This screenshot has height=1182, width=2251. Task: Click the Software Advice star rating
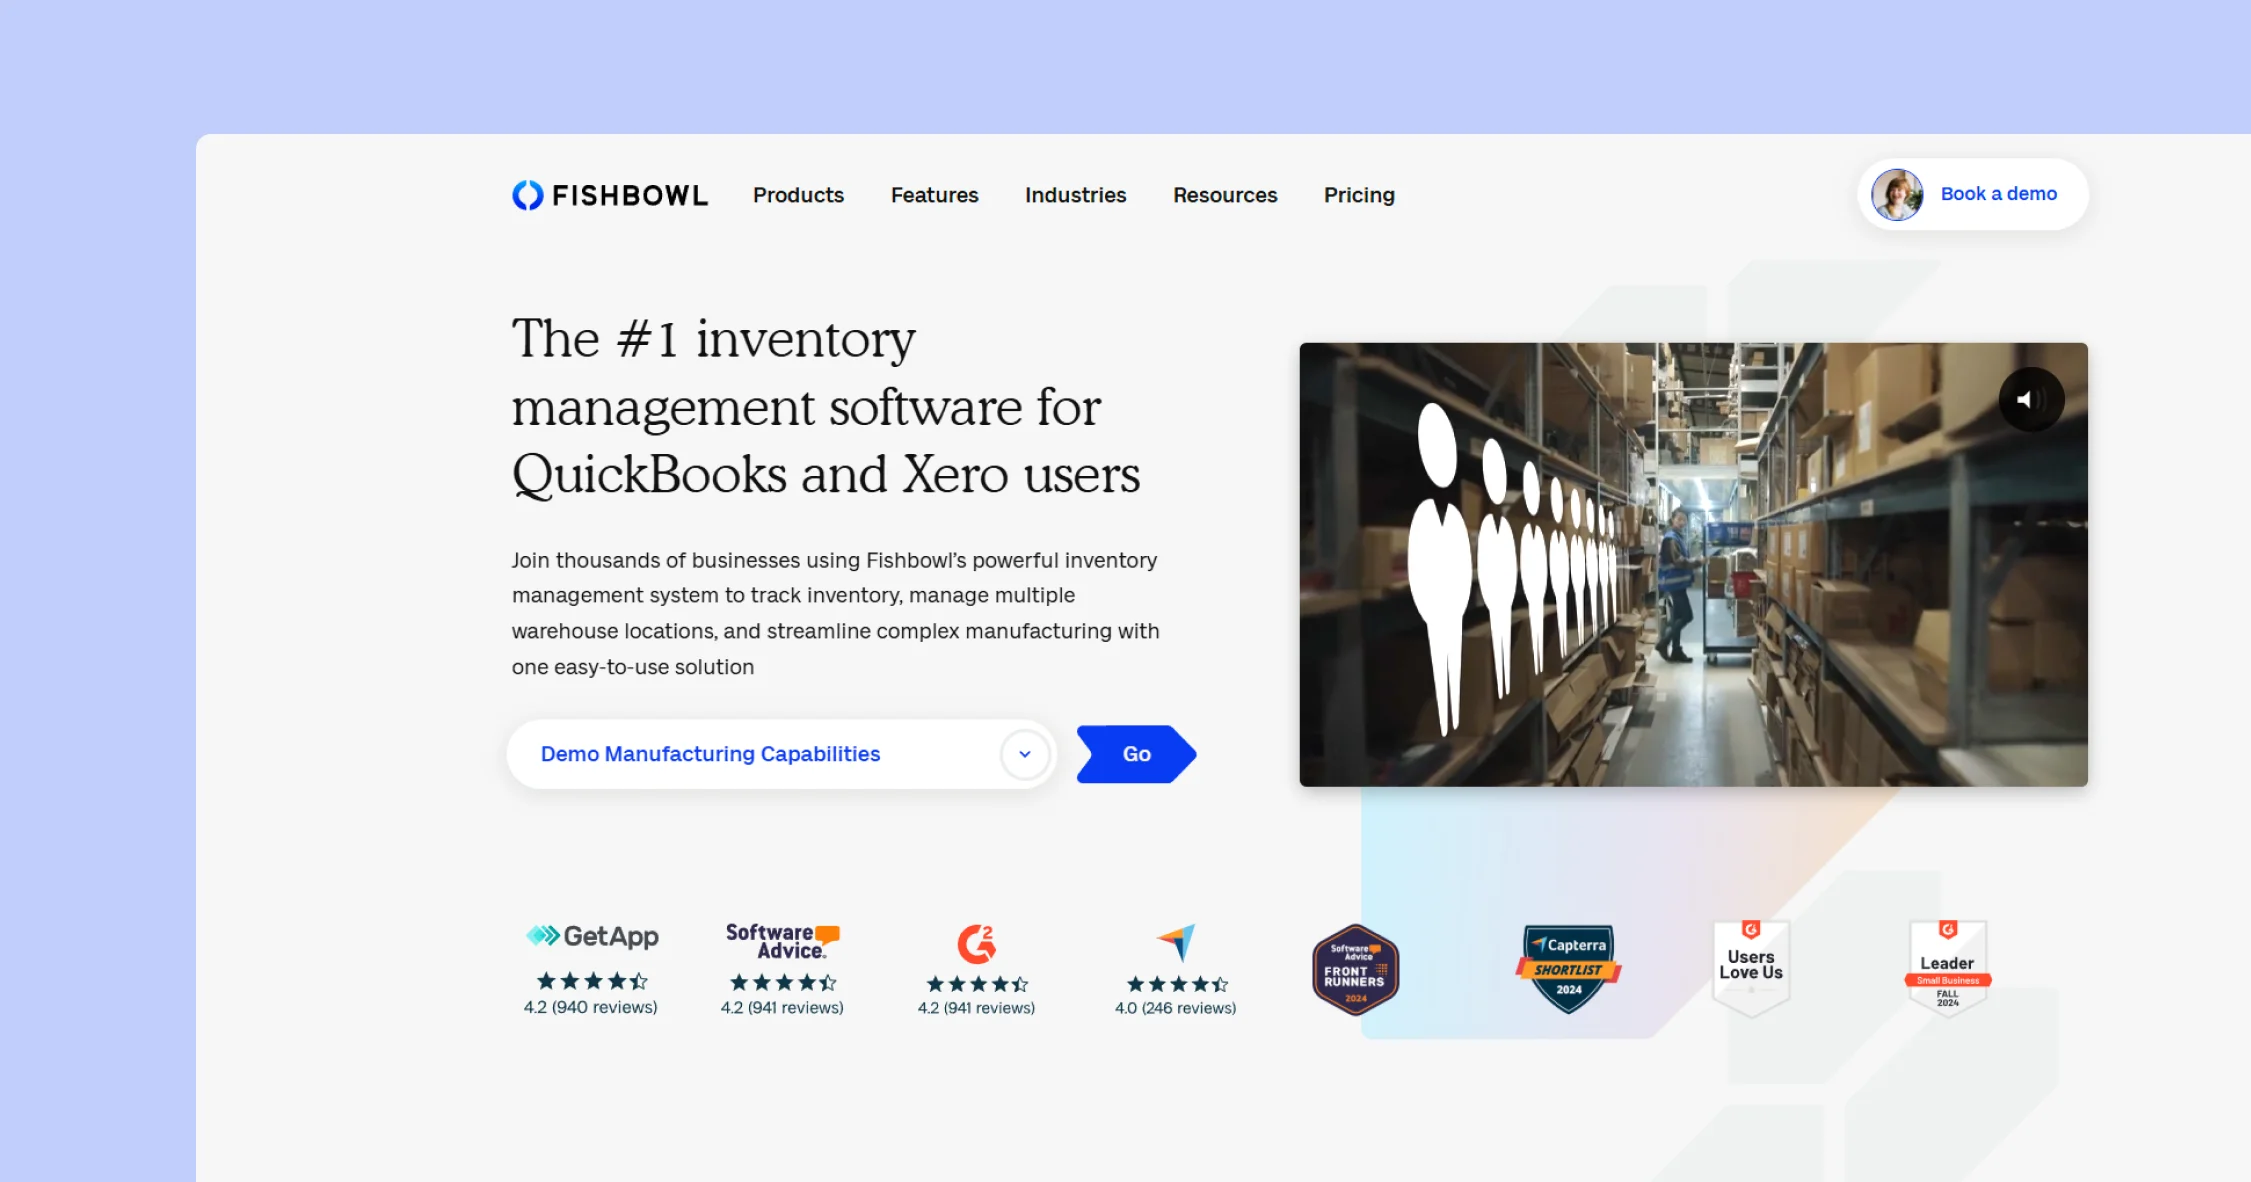[x=783, y=983]
